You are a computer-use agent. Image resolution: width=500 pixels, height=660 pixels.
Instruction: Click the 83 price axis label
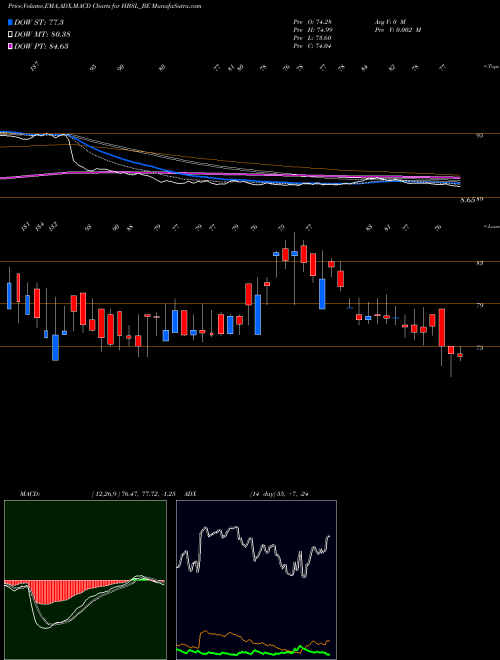point(479,263)
